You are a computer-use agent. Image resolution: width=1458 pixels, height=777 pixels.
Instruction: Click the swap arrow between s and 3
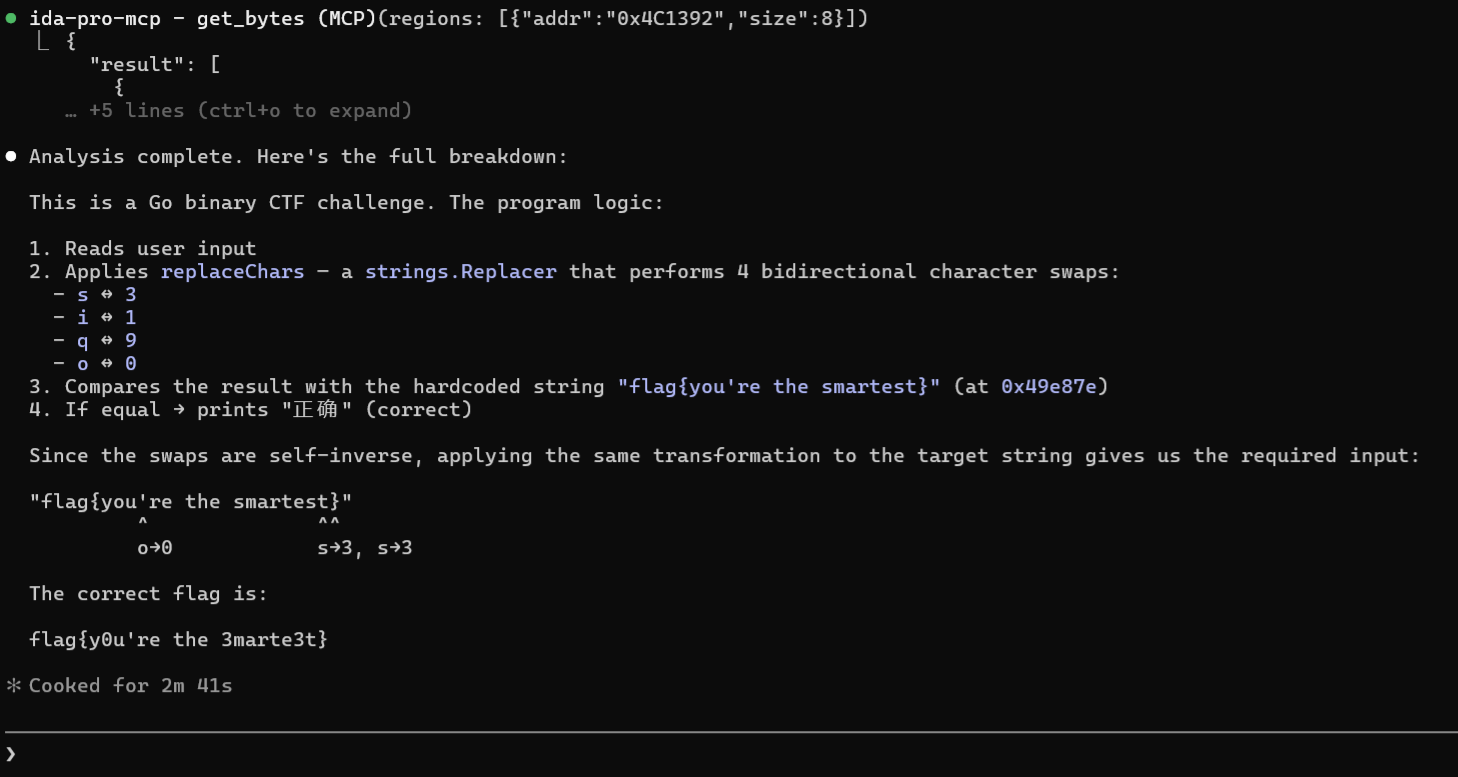point(106,295)
